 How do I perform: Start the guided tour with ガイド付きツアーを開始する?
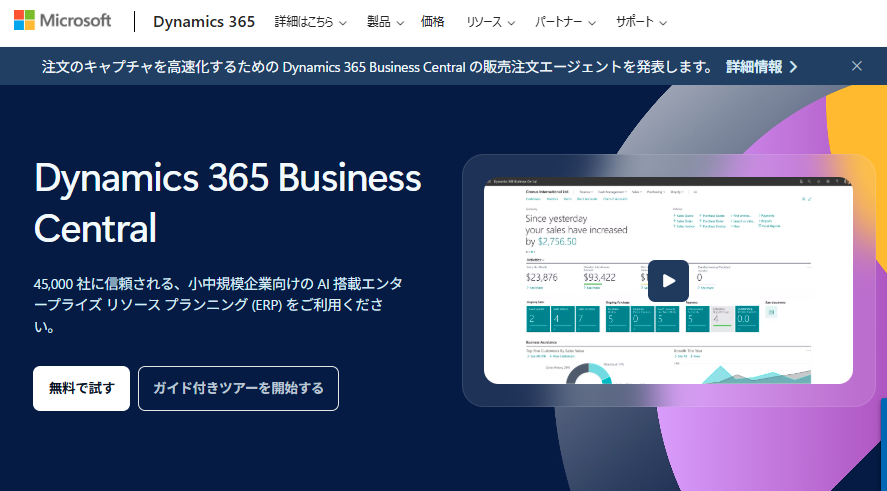tap(238, 388)
